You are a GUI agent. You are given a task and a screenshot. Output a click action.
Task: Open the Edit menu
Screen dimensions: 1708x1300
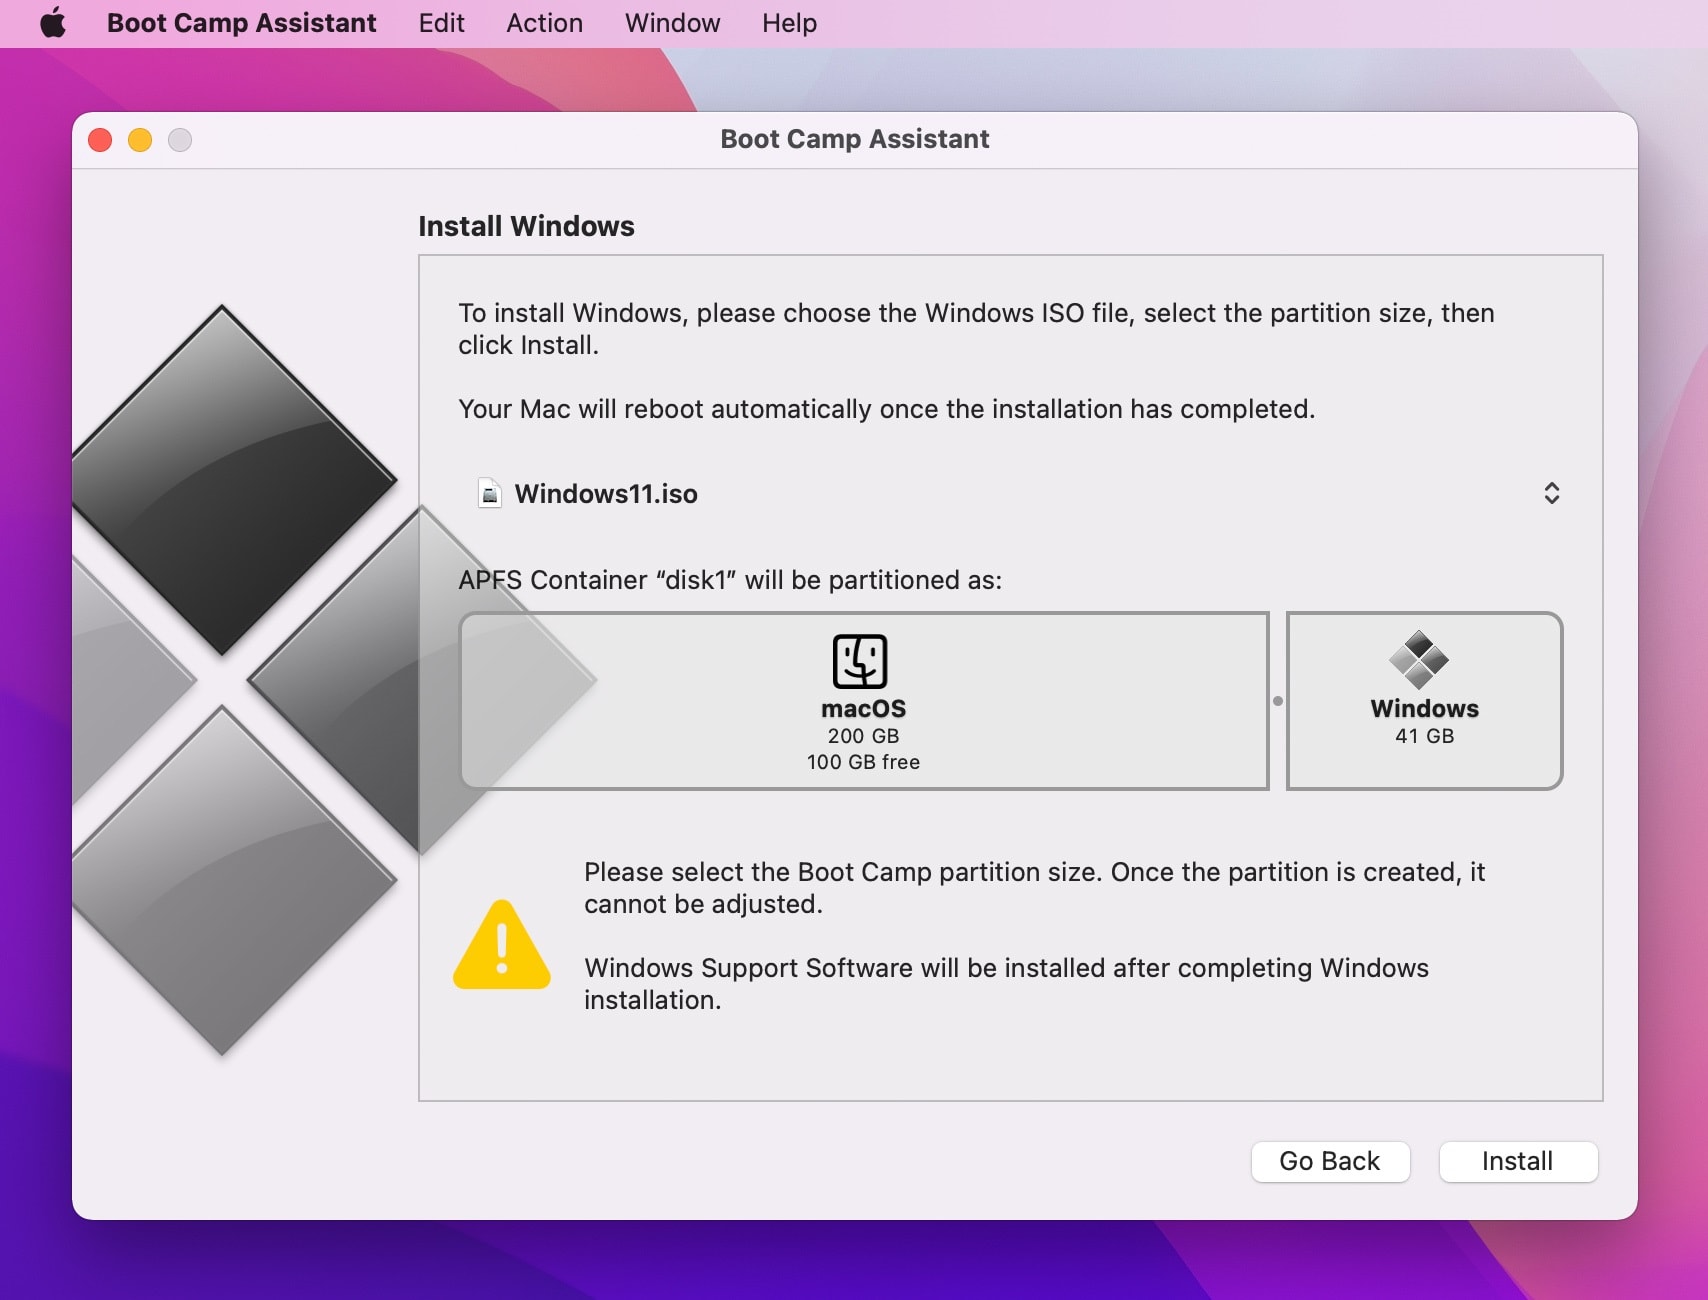tap(440, 22)
